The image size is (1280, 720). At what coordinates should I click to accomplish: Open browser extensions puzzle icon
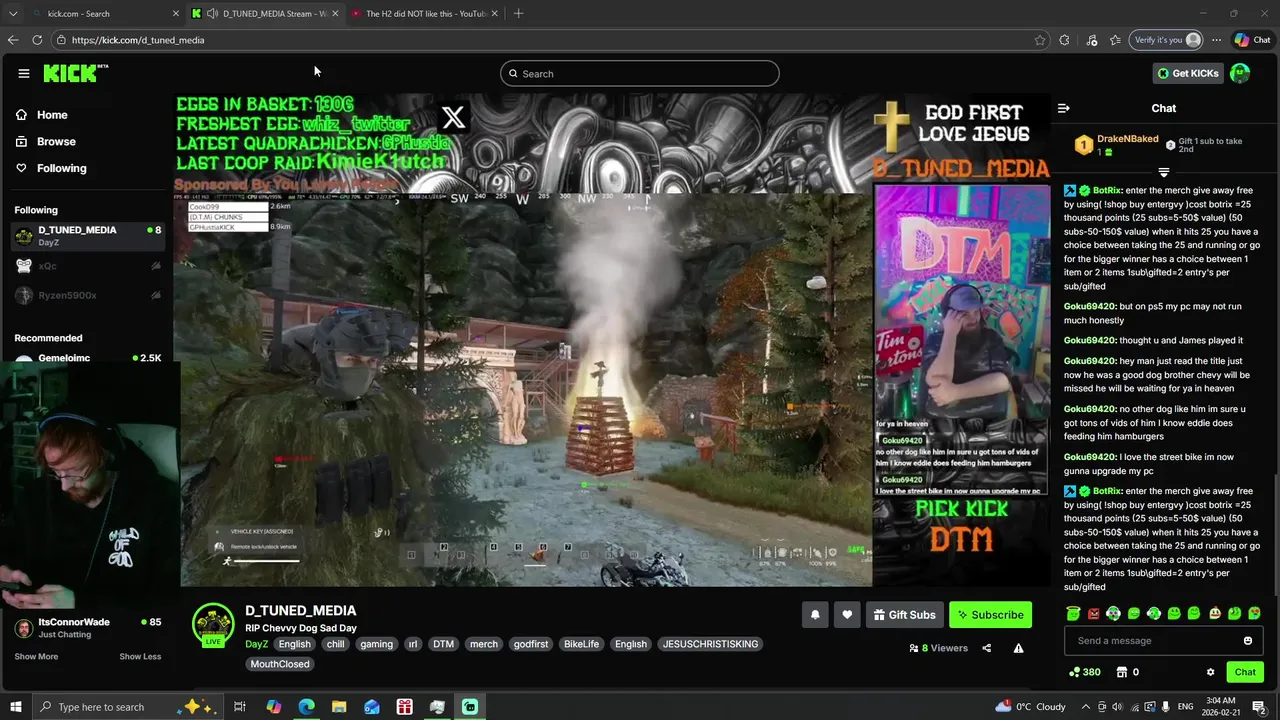[1064, 40]
